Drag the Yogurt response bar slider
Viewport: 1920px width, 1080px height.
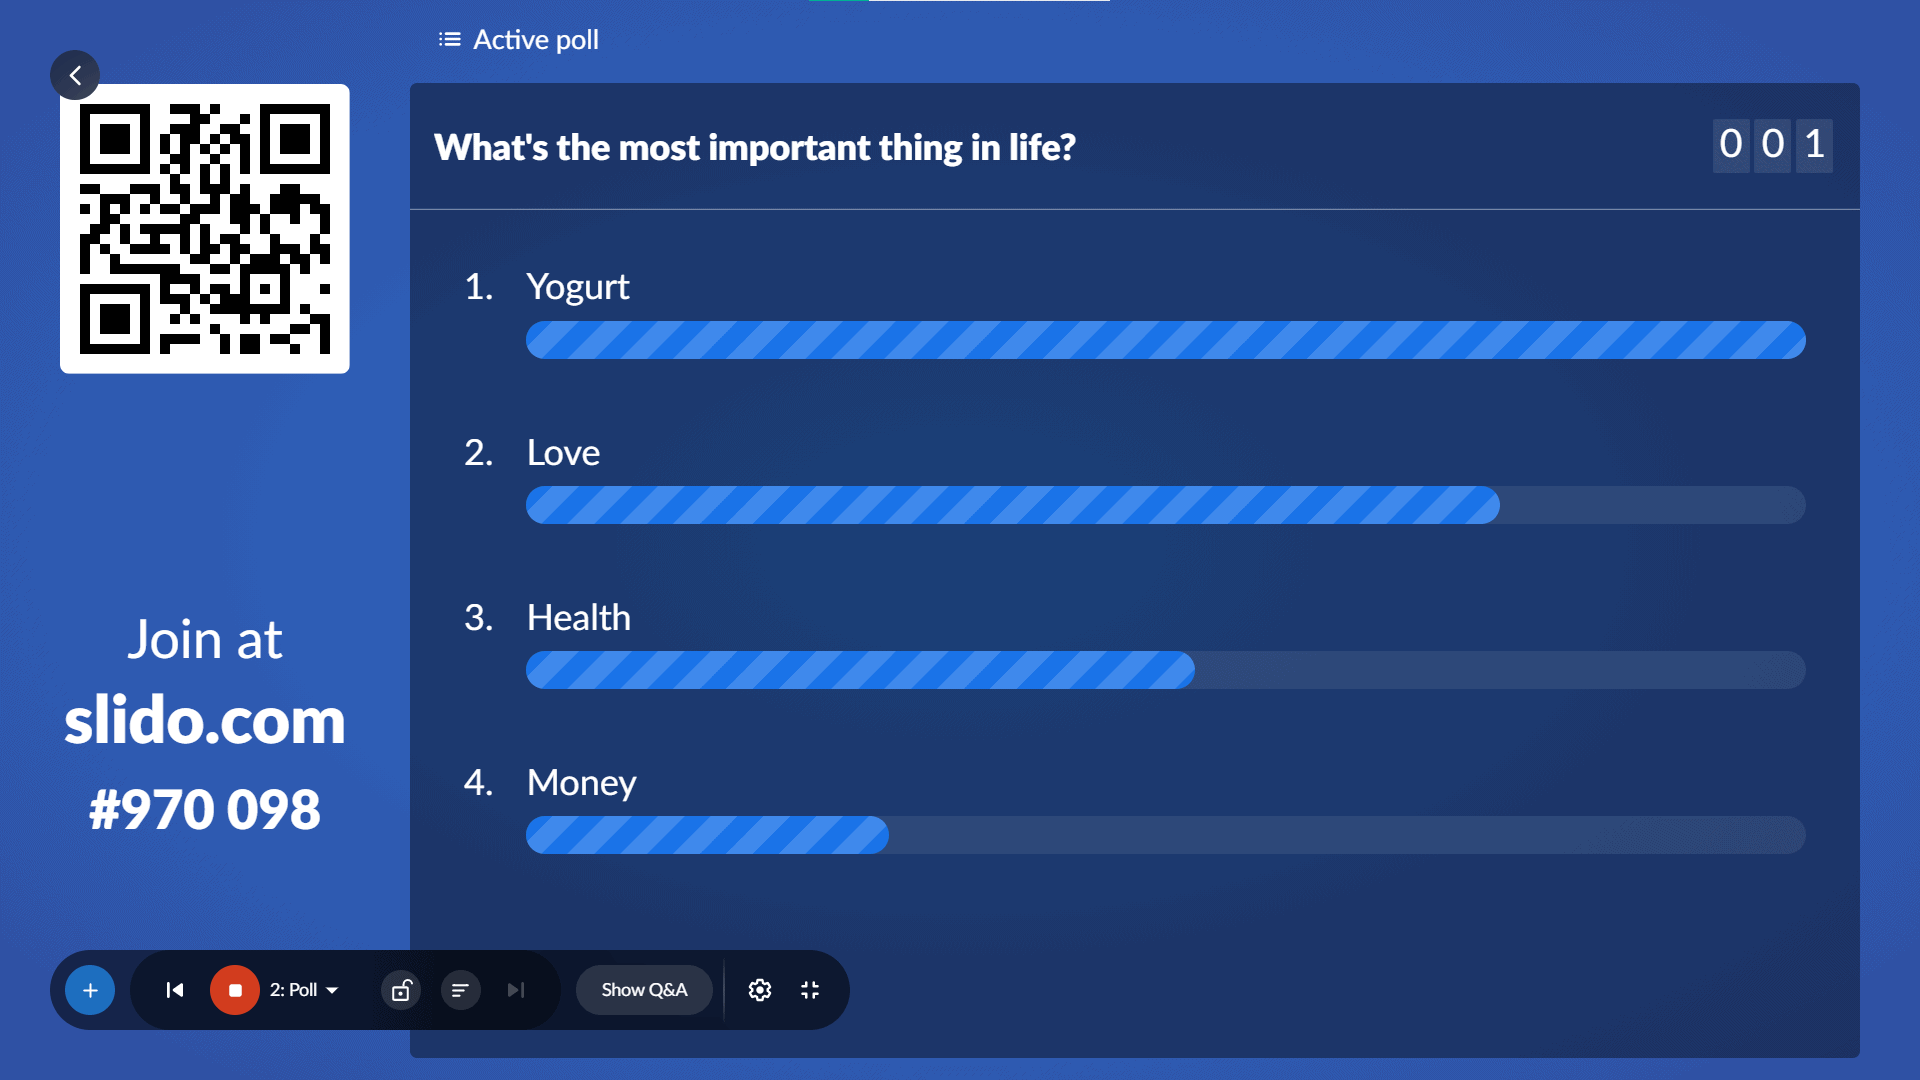coord(1795,340)
